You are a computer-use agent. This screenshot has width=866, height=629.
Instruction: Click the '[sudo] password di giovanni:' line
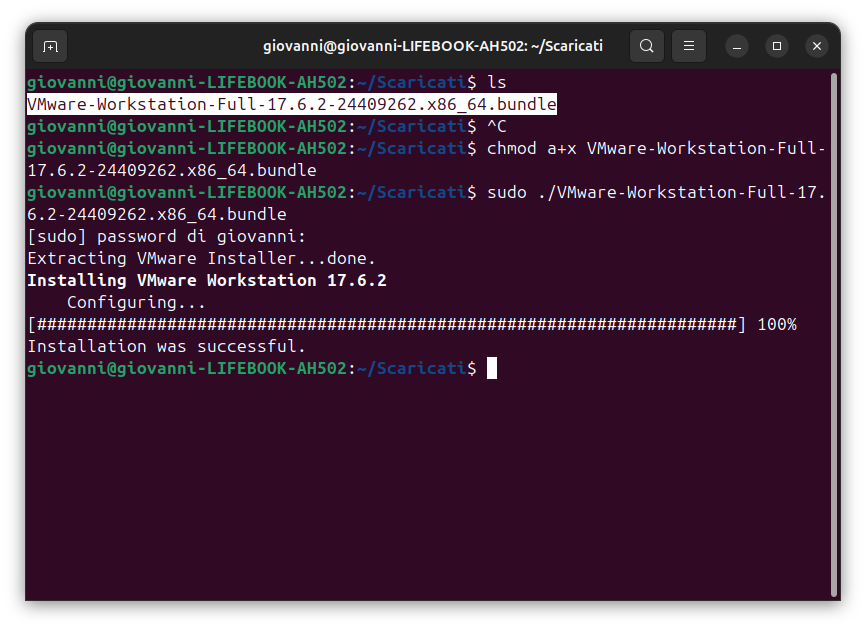click(166, 236)
